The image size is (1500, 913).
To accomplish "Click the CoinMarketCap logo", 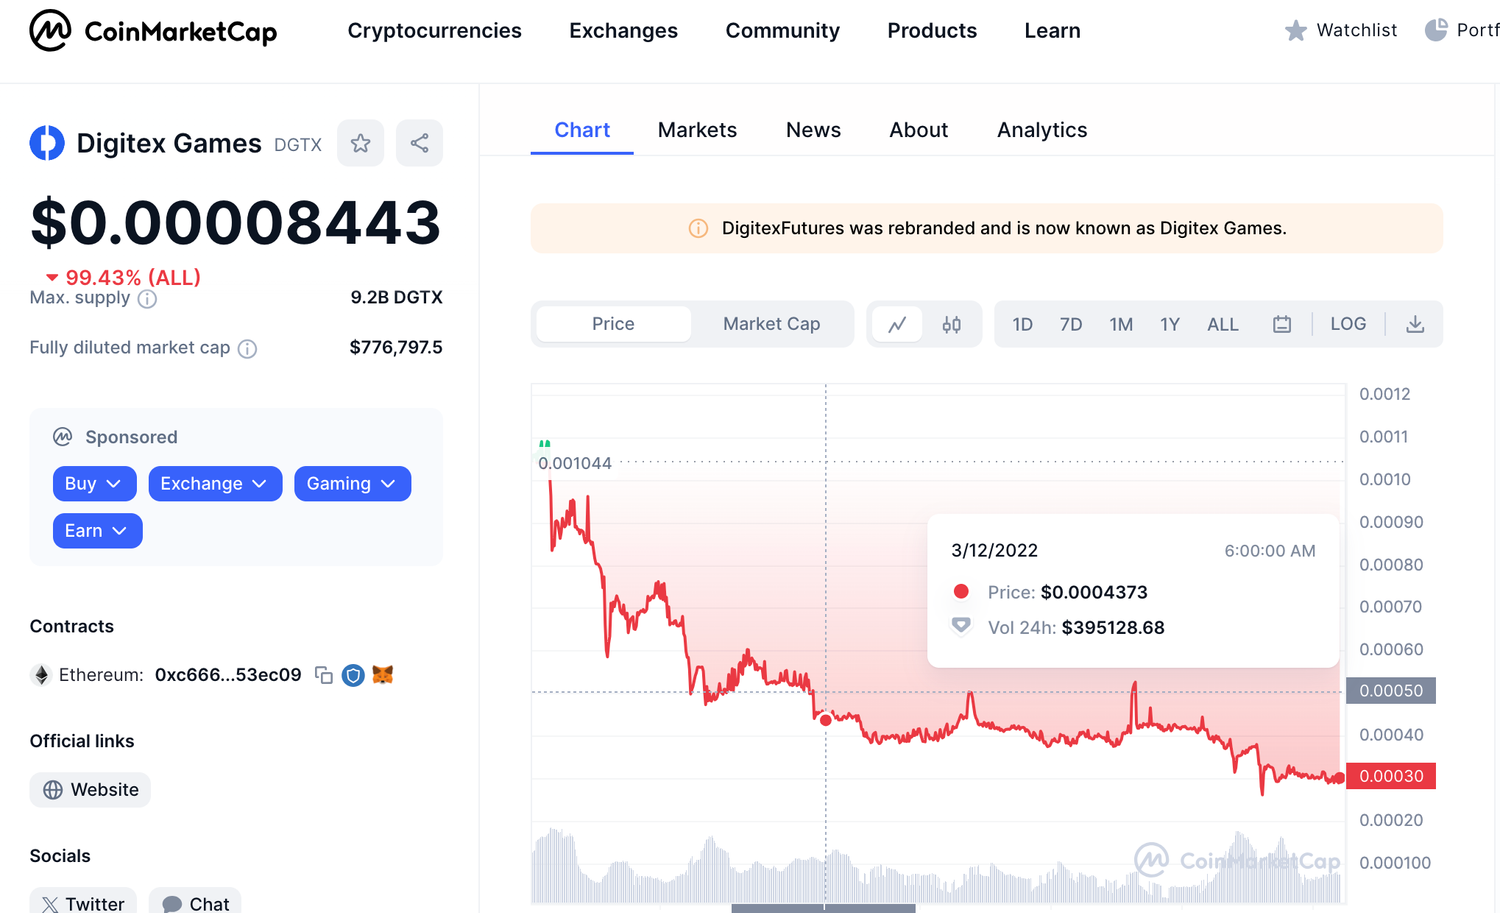I will pos(153,31).
